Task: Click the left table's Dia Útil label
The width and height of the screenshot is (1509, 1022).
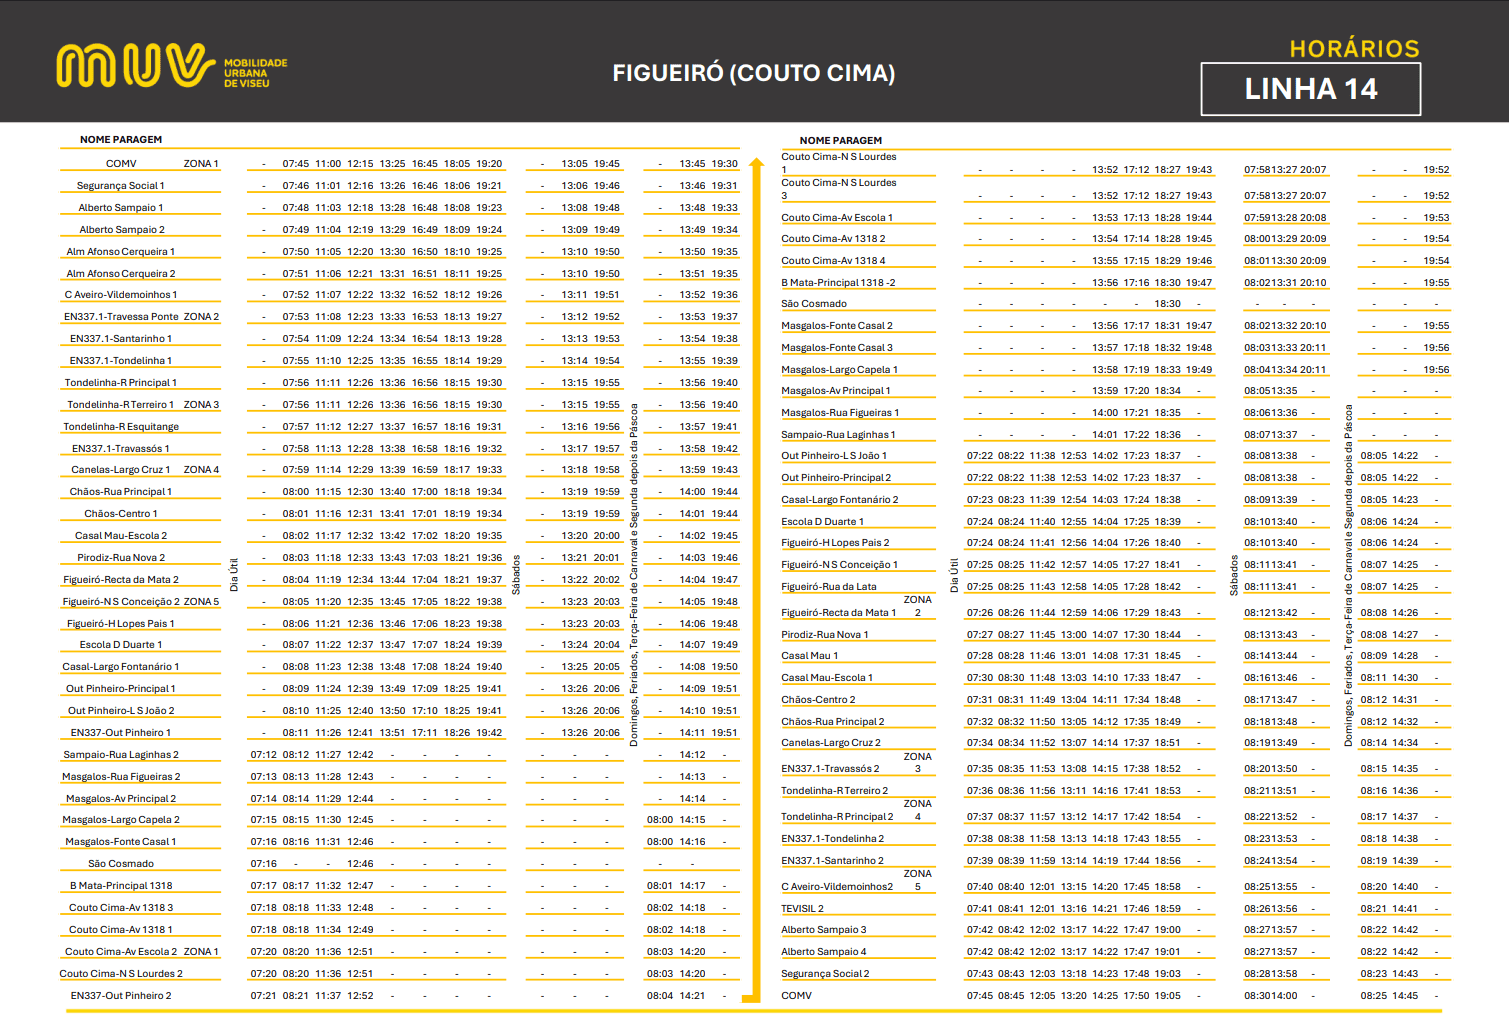Action: pos(234,575)
